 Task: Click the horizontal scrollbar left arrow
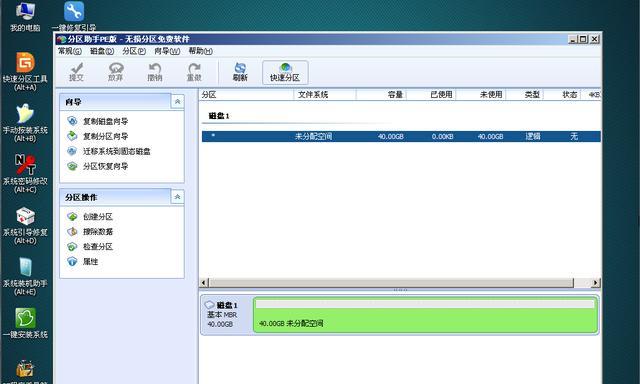coord(204,282)
